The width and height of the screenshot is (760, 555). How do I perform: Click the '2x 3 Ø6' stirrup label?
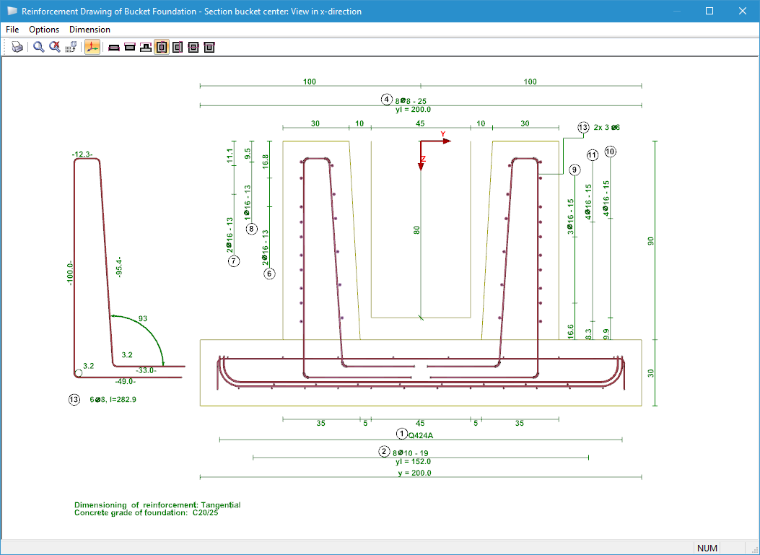click(x=607, y=127)
